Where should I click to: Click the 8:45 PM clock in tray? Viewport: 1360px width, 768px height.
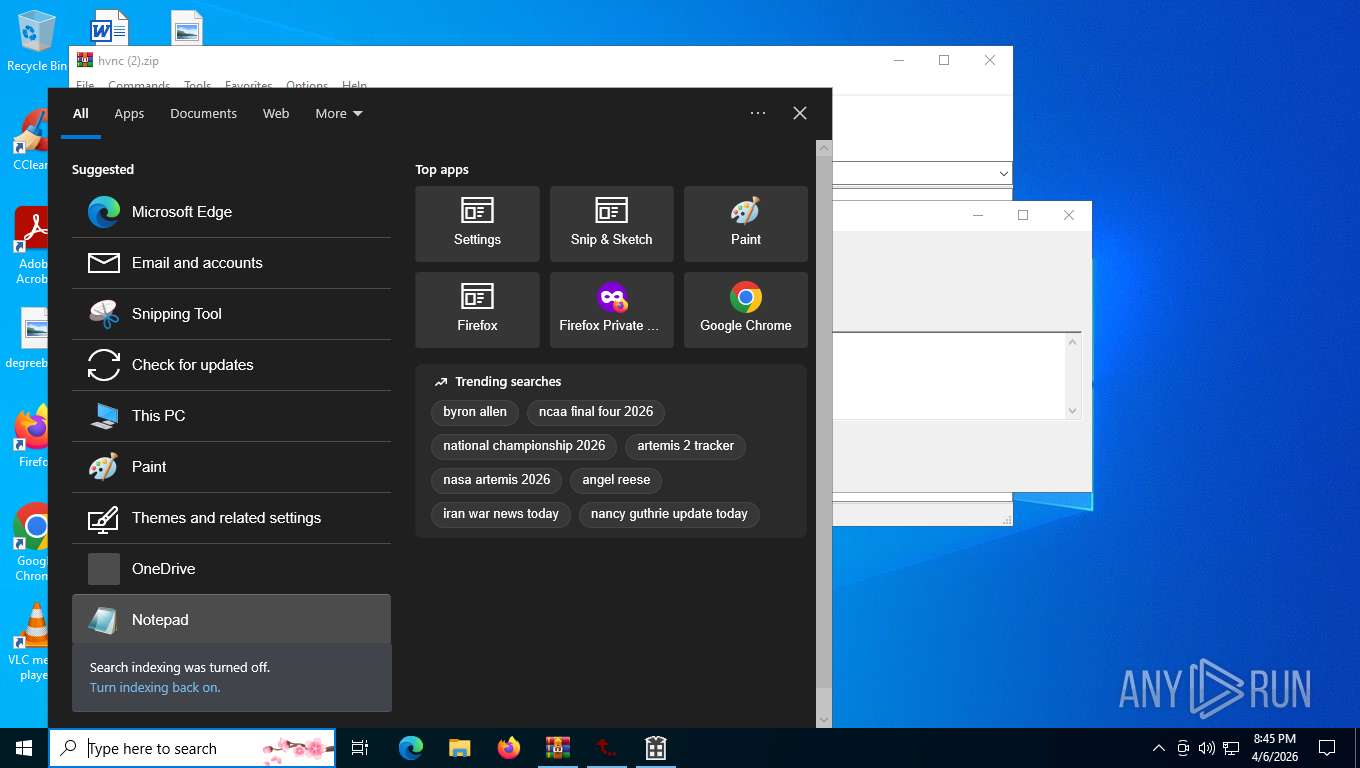(1275, 748)
